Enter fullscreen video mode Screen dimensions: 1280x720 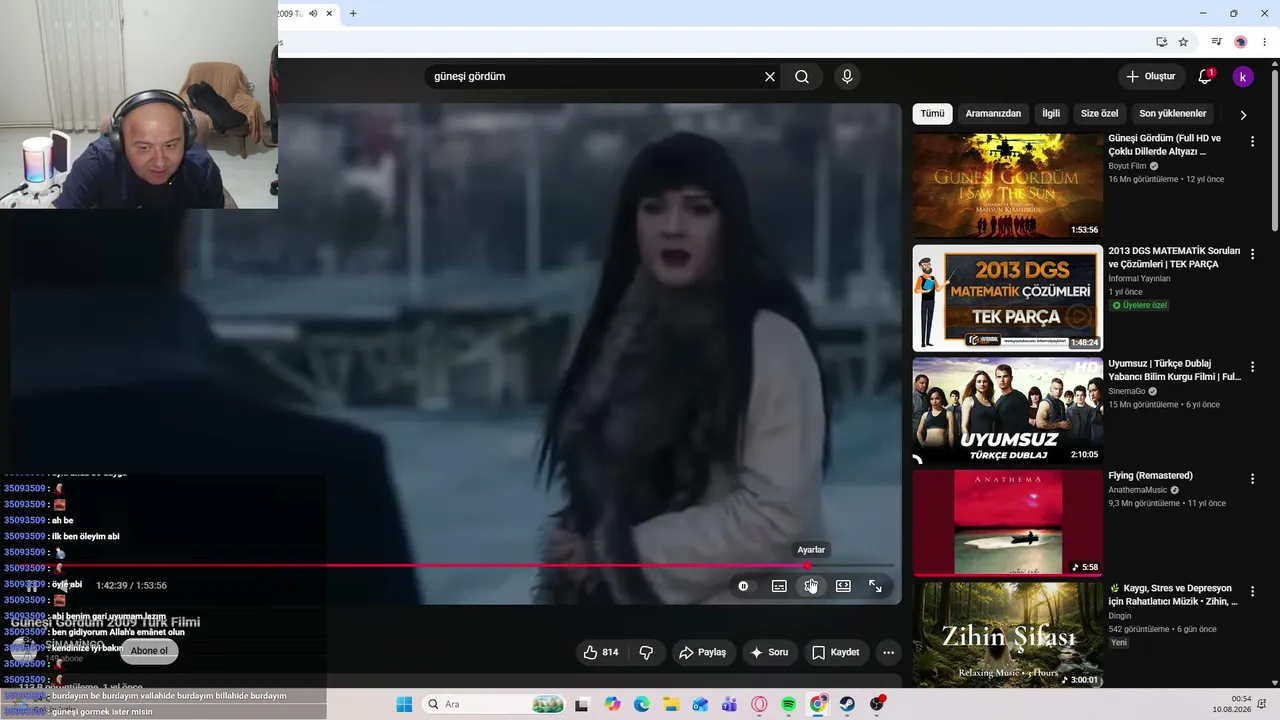tap(875, 586)
